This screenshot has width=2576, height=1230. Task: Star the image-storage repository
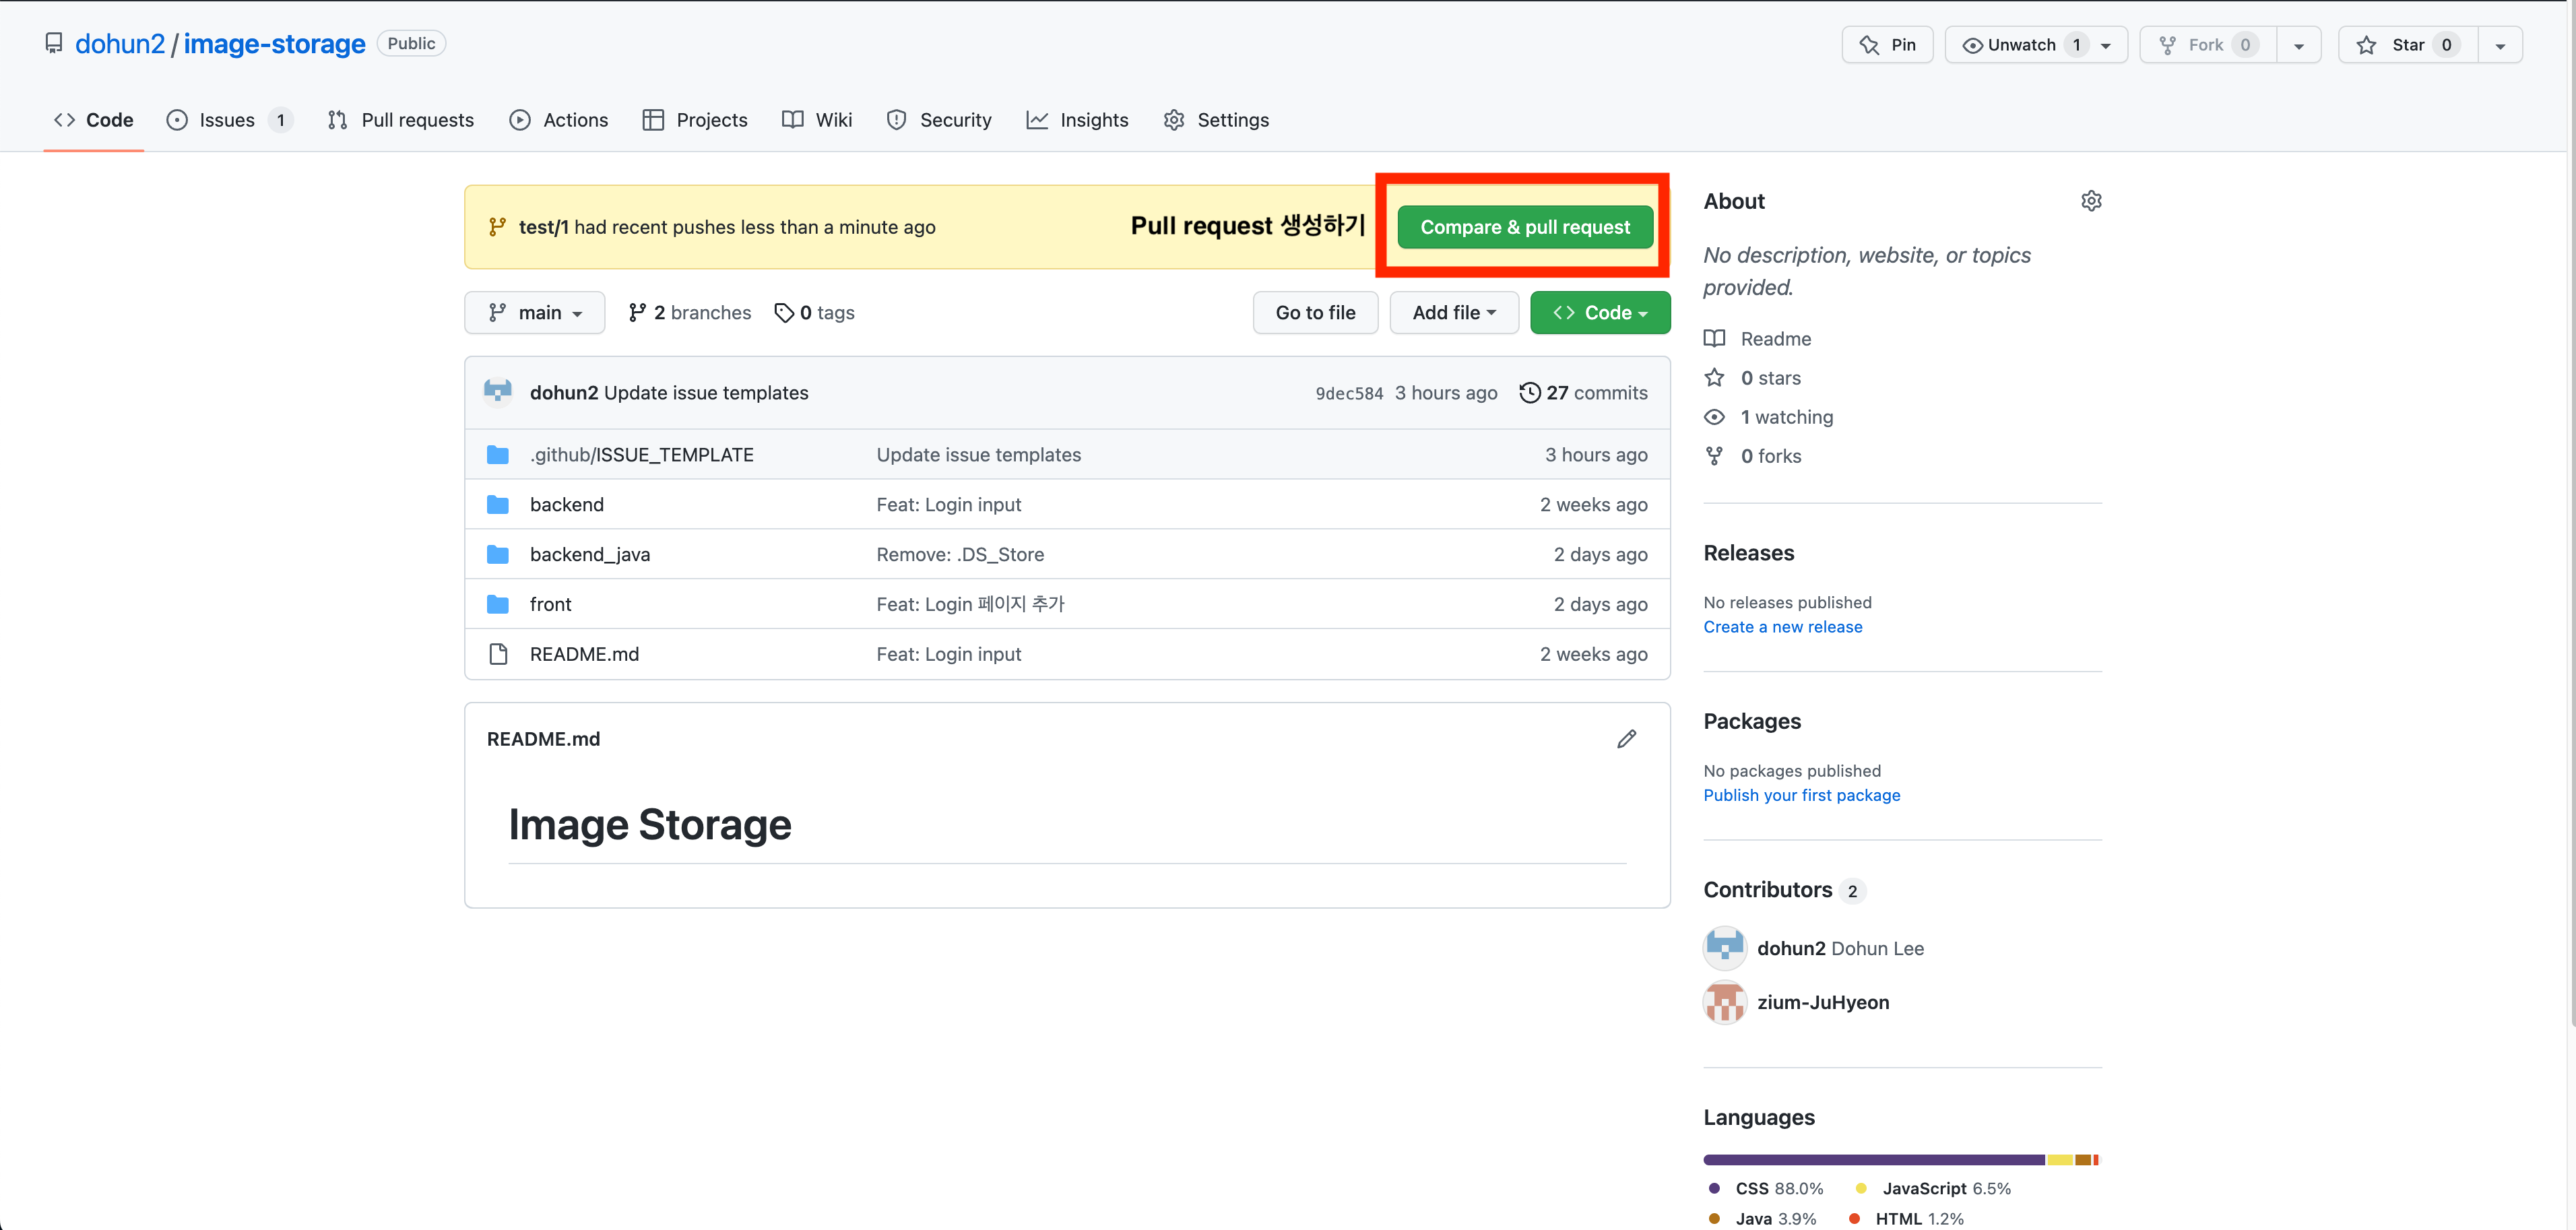click(2406, 45)
